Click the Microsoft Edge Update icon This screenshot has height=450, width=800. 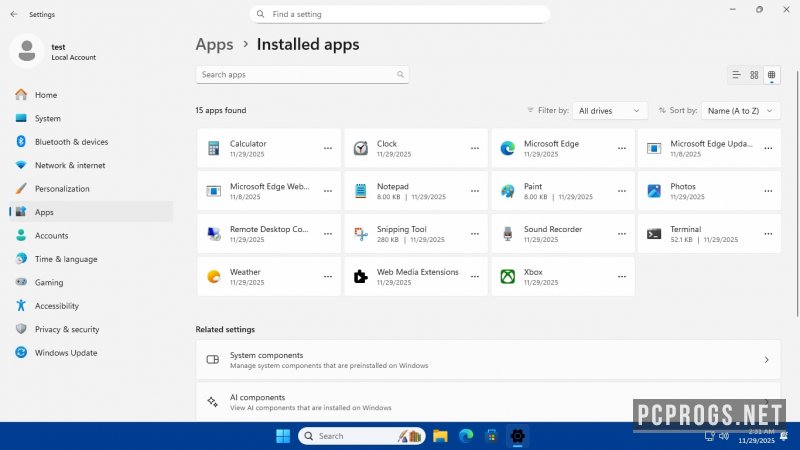coord(654,148)
